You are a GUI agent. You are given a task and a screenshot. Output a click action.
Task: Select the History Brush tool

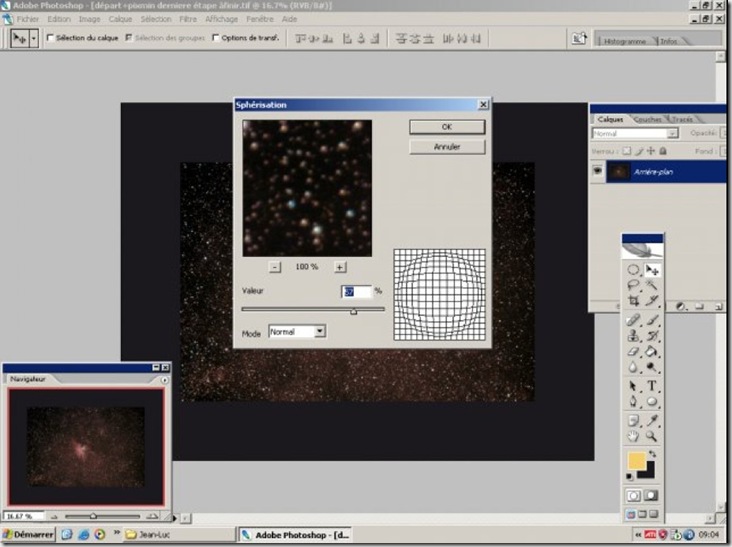coord(652,336)
